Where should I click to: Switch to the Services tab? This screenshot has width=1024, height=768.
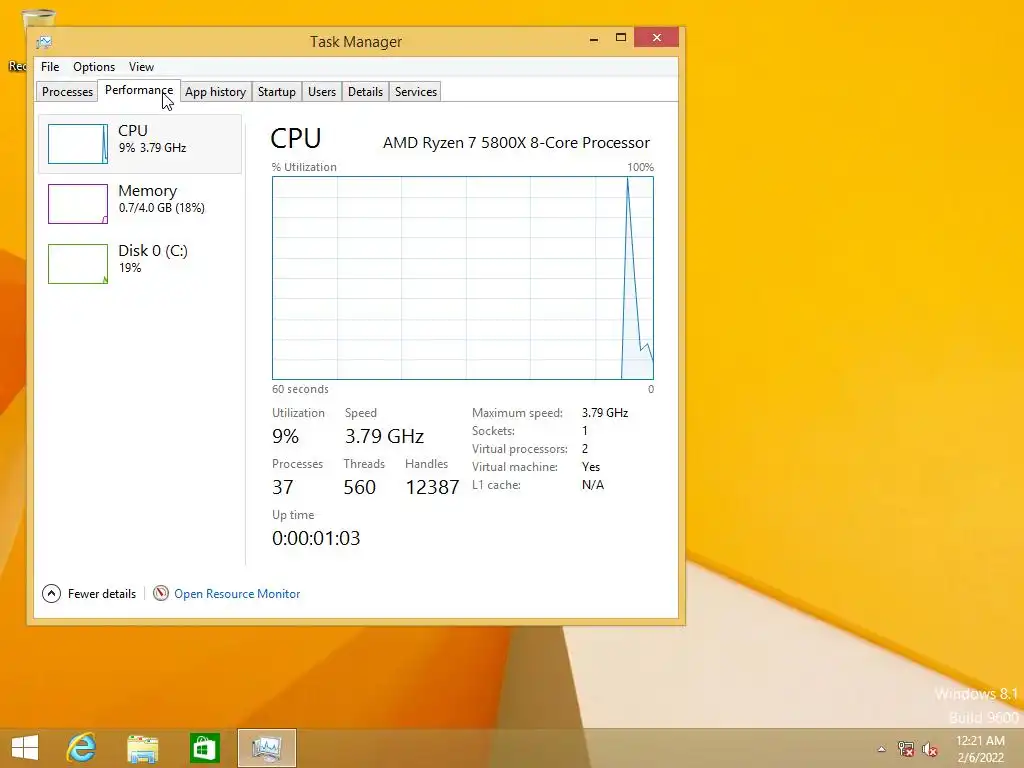(415, 91)
